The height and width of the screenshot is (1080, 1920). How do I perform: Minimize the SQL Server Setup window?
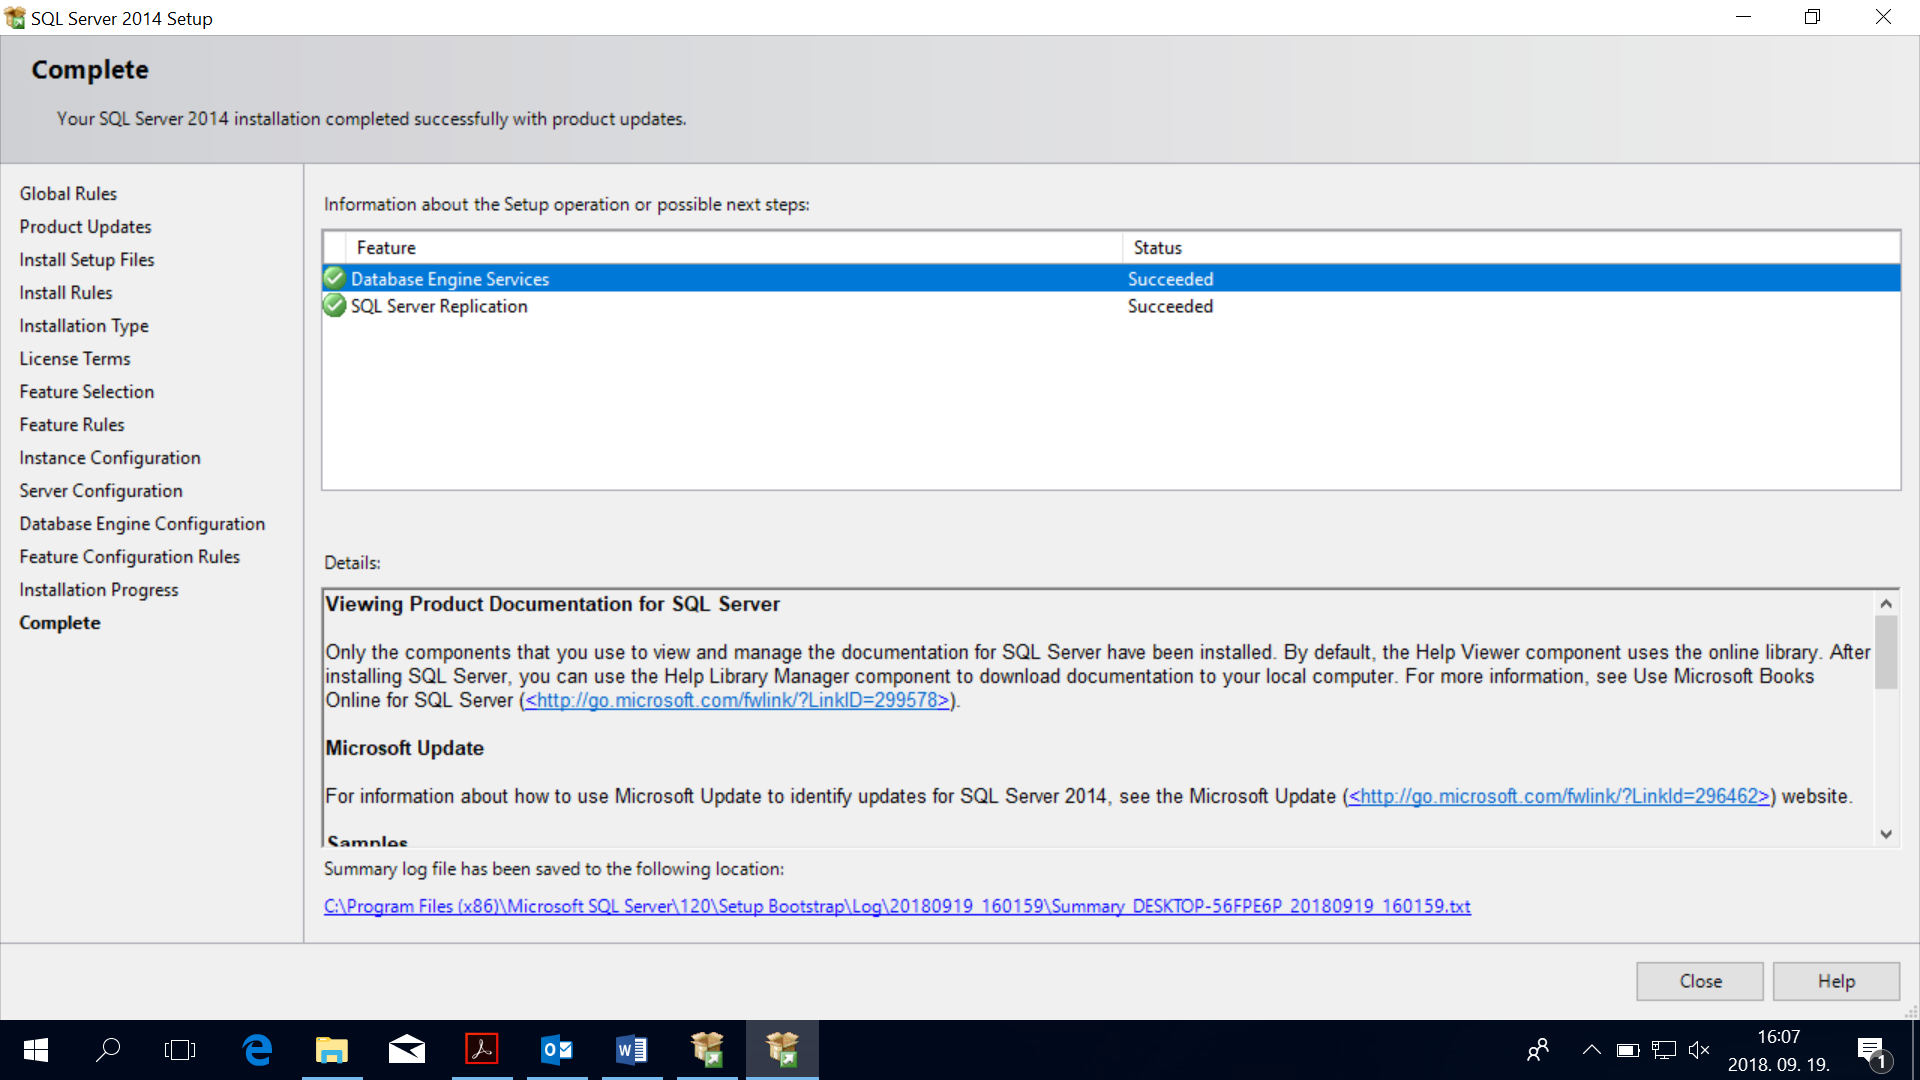click(1744, 17)
